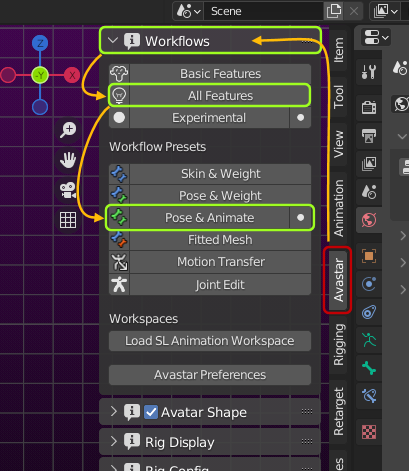This screenshot has height=471, width=409.
Task: Click the pan view hand icon
Action: [68, 160]
